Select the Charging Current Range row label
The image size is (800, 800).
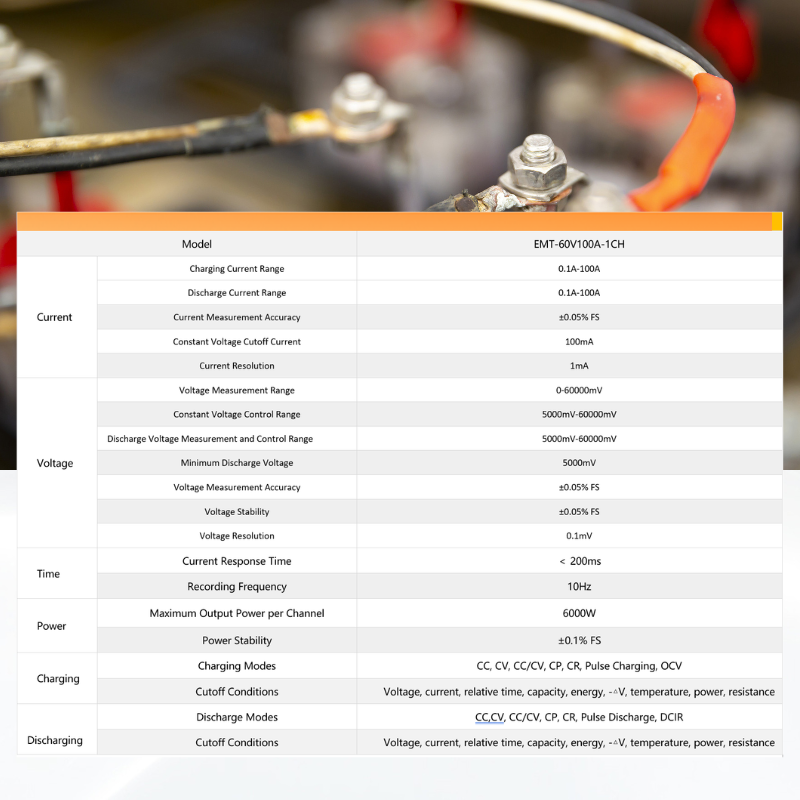[x=237, y=268]
